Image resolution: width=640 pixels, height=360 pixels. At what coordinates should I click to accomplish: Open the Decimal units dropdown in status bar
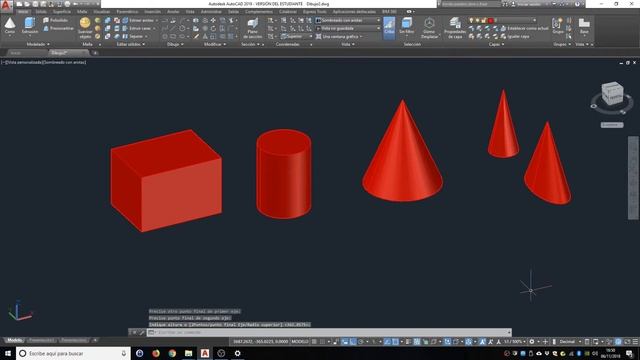click(570, 342)
